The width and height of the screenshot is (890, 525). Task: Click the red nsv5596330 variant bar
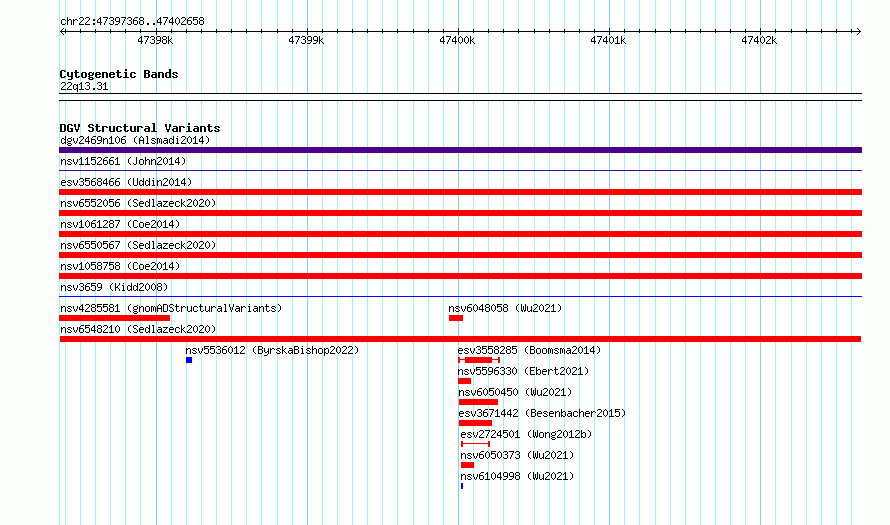[464, 381]
